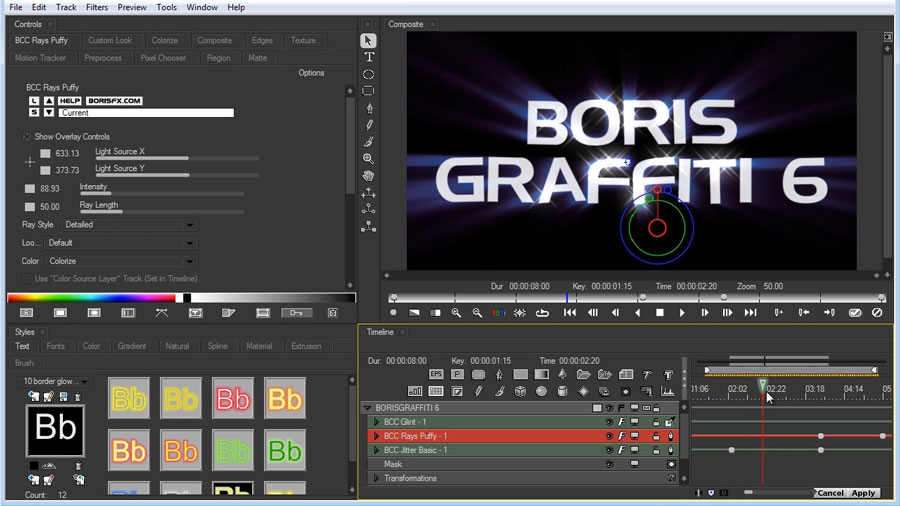900x506 pixels.
Task: Click the green timeline playhead marker
Action: coord(762,384)
